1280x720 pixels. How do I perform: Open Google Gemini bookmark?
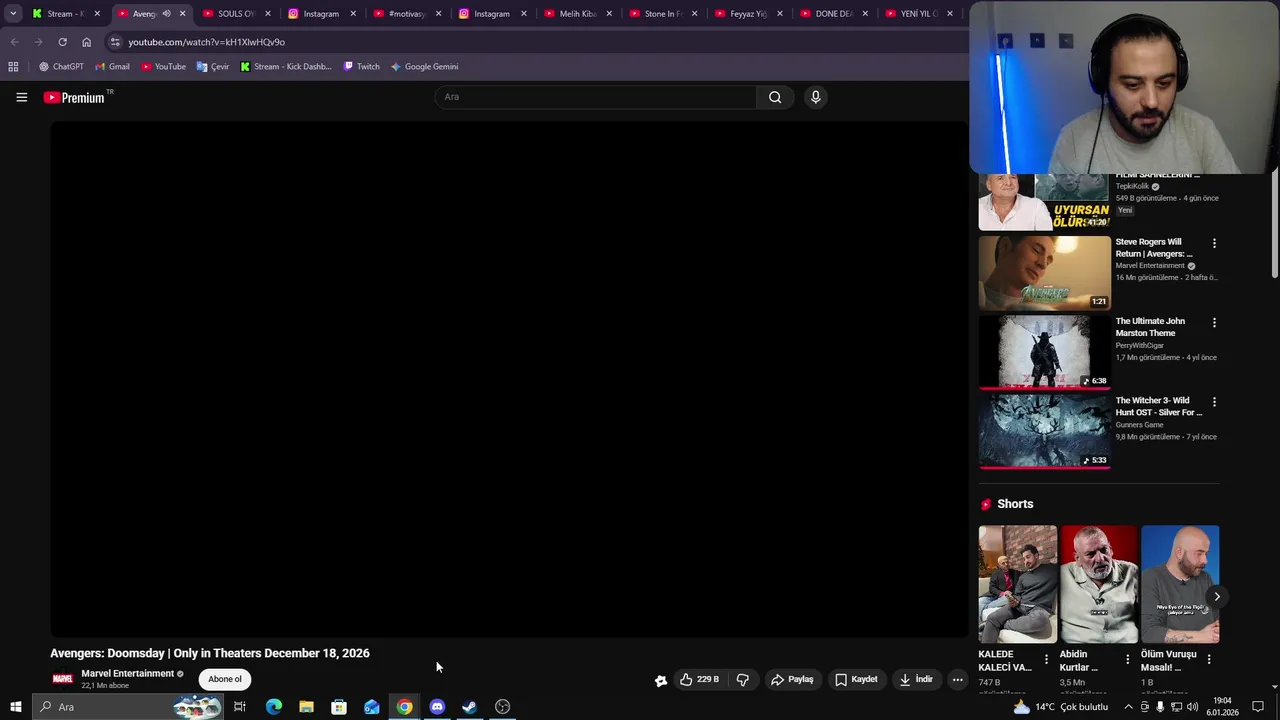click(x=424, y=67)
